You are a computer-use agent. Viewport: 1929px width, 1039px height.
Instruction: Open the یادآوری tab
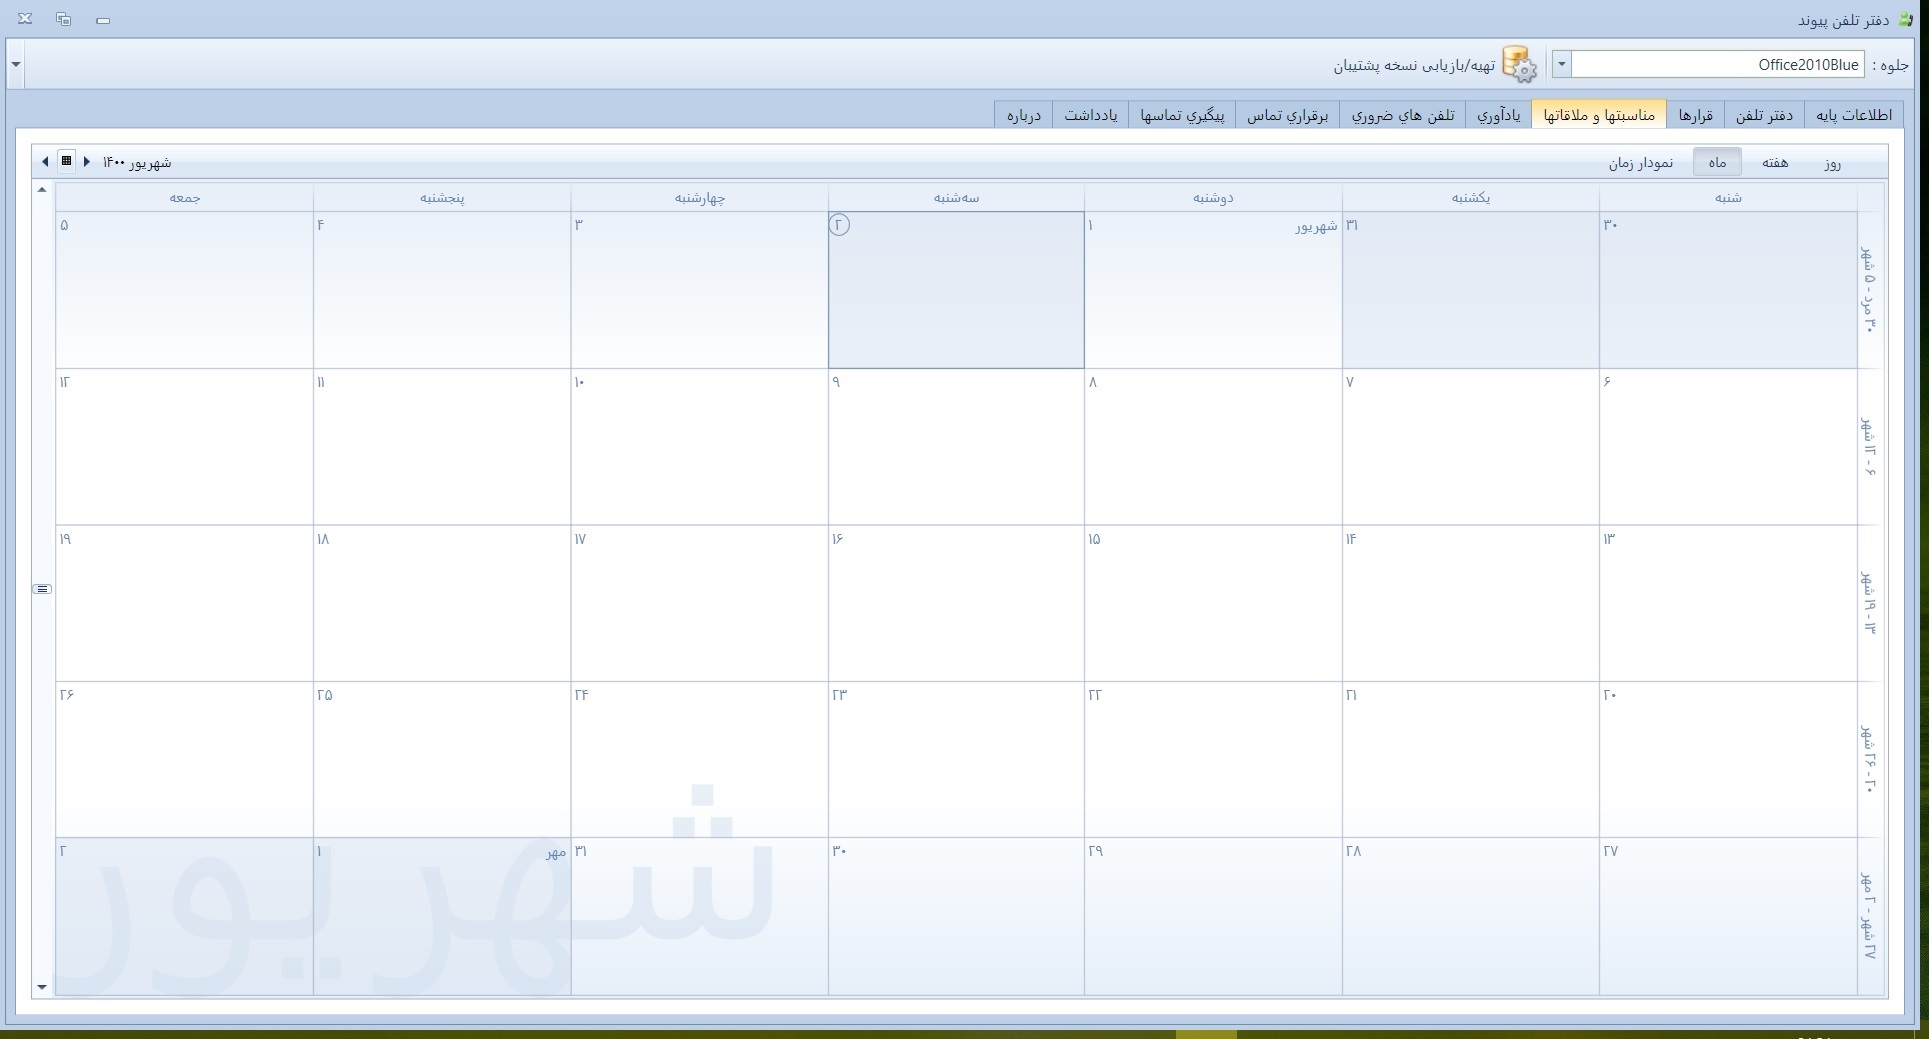1499,115
